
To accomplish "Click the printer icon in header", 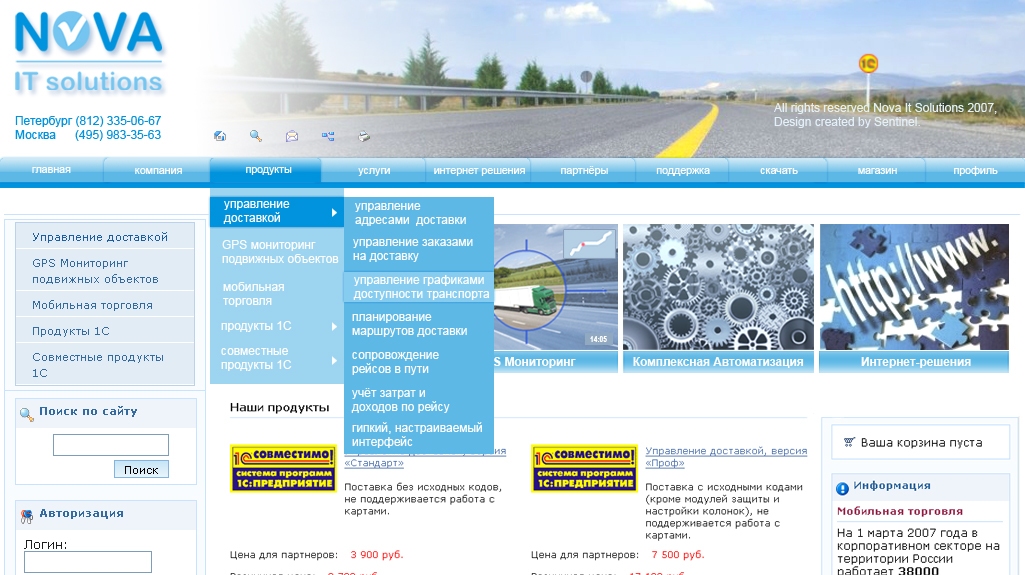I will 364,136.
